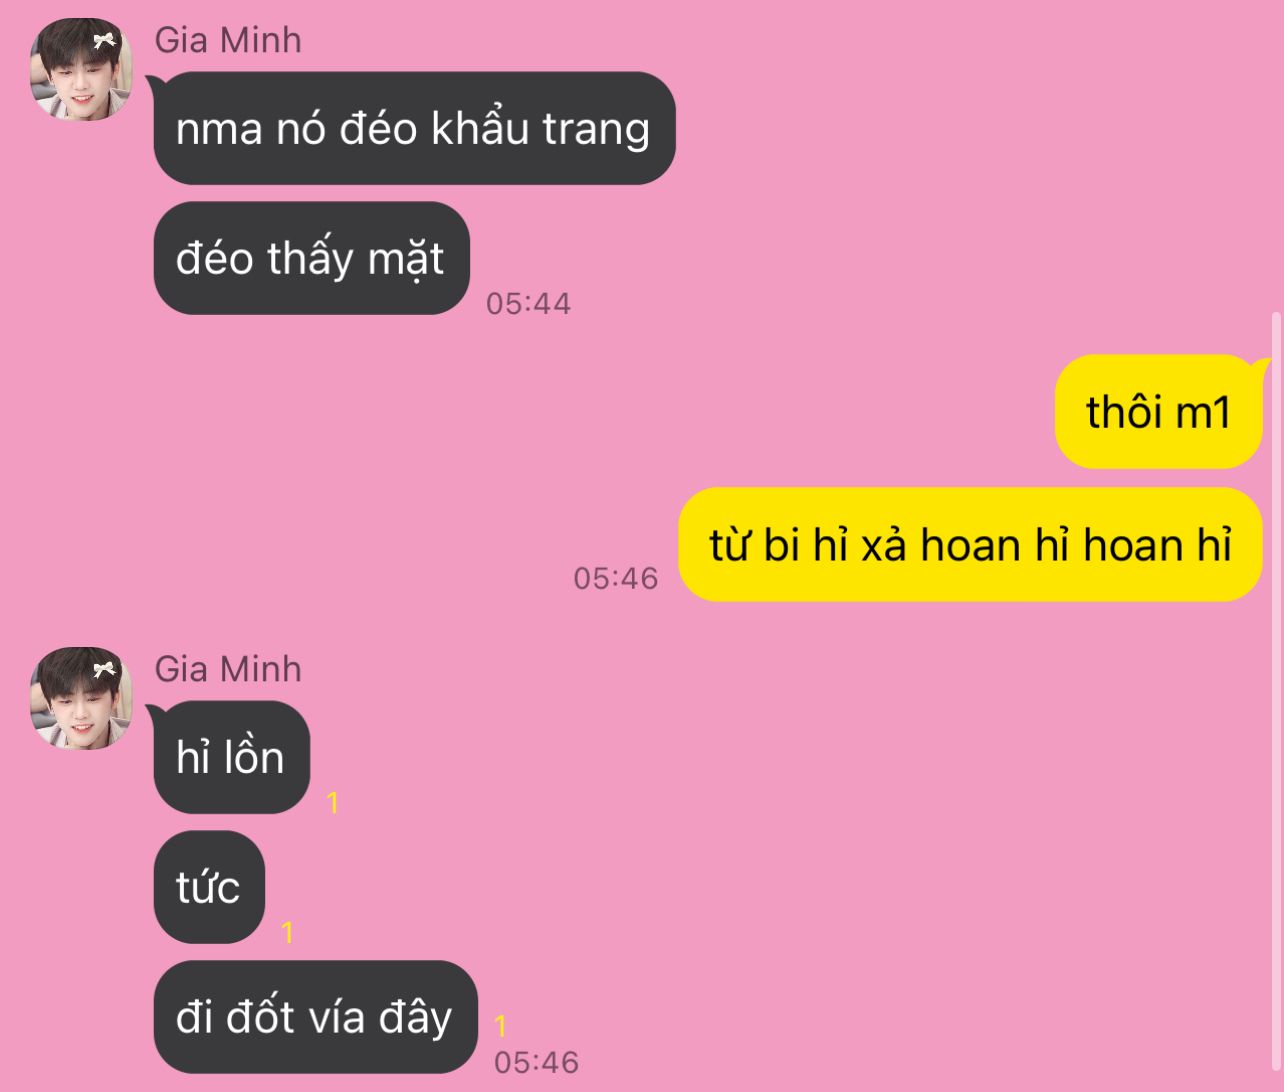Open Gia Minh's lower profile avatar
Screen dimensions: 1284x1092
81,699
